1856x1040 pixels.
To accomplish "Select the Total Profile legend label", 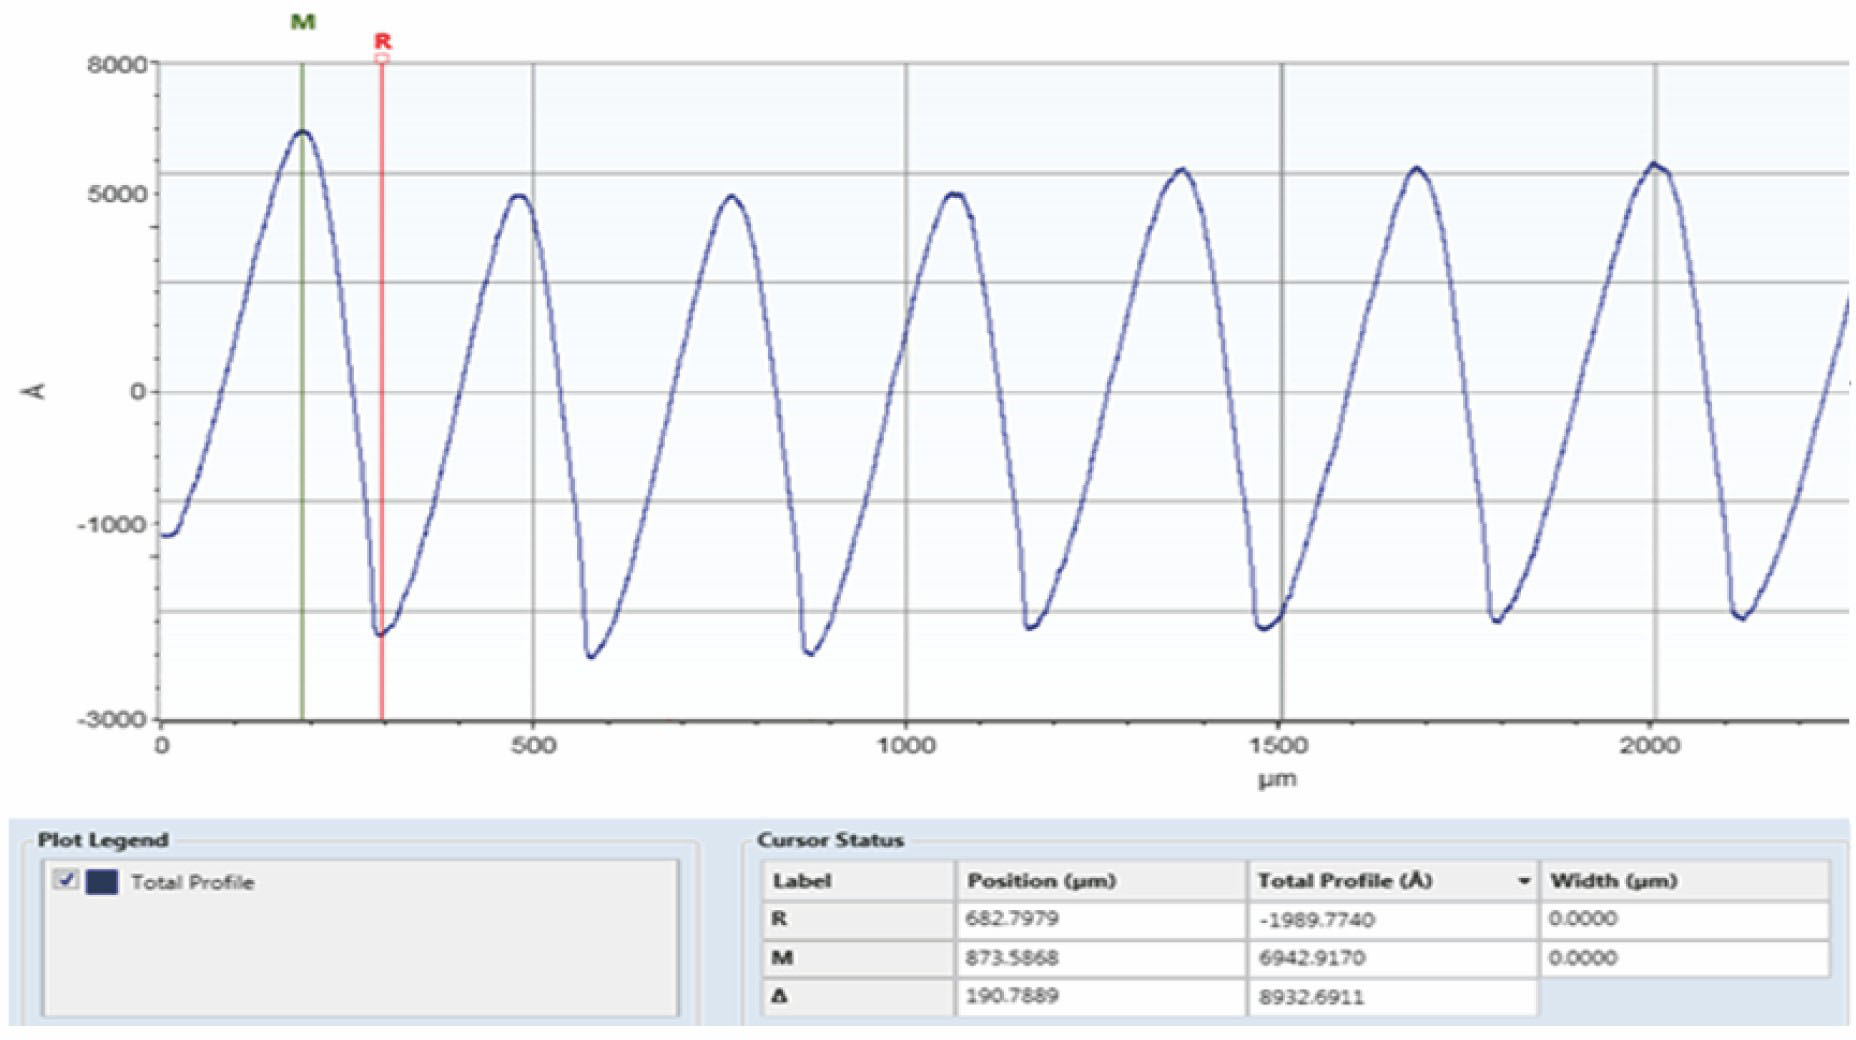I will click(x=192, y=882).
